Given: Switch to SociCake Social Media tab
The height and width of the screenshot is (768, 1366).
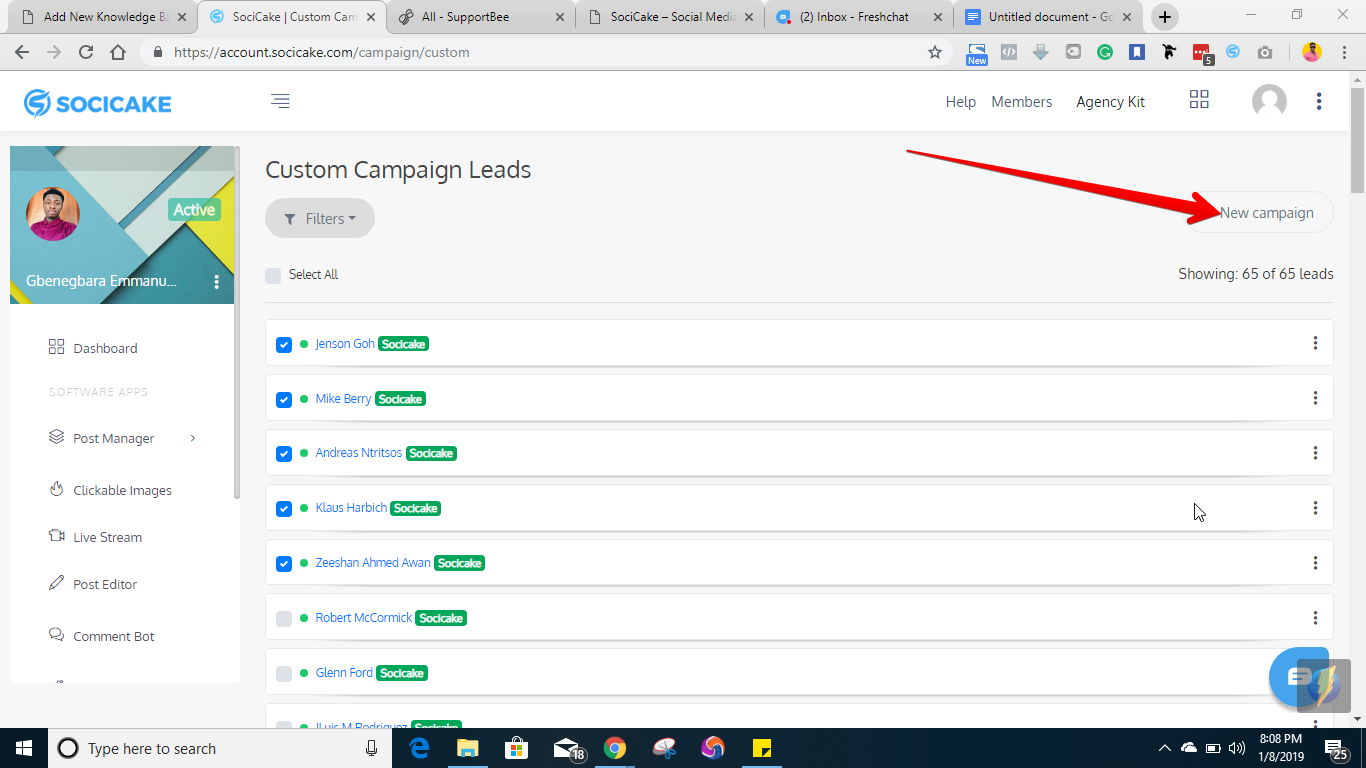Looking at the screenshot, I should pos(670,17).
